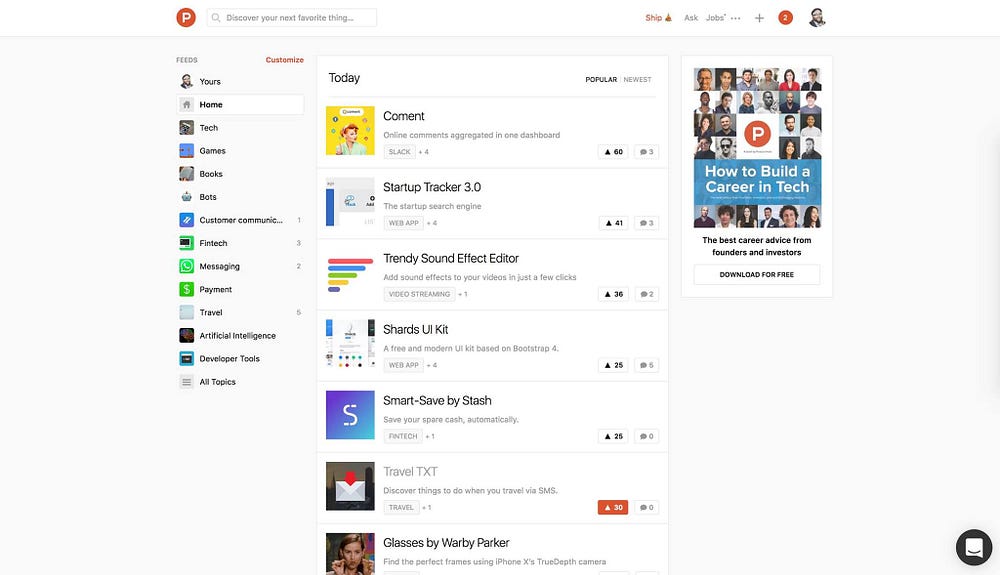Click the FINTECH topic tag
The height and width of the screenshot is (575, 1000).
tap(403, 437)
